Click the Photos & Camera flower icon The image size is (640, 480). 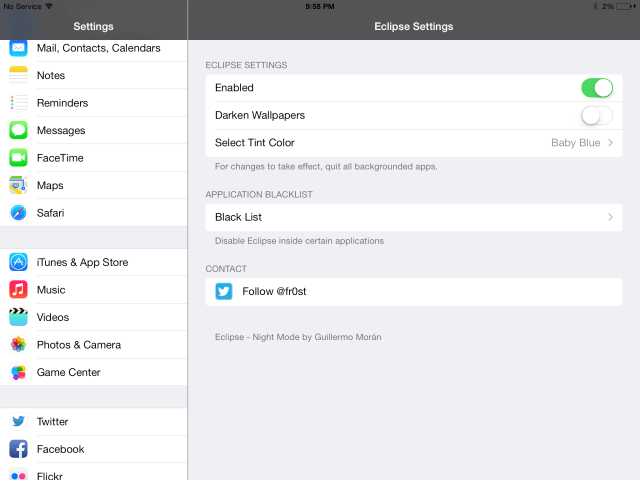click(x=18, y=344)
